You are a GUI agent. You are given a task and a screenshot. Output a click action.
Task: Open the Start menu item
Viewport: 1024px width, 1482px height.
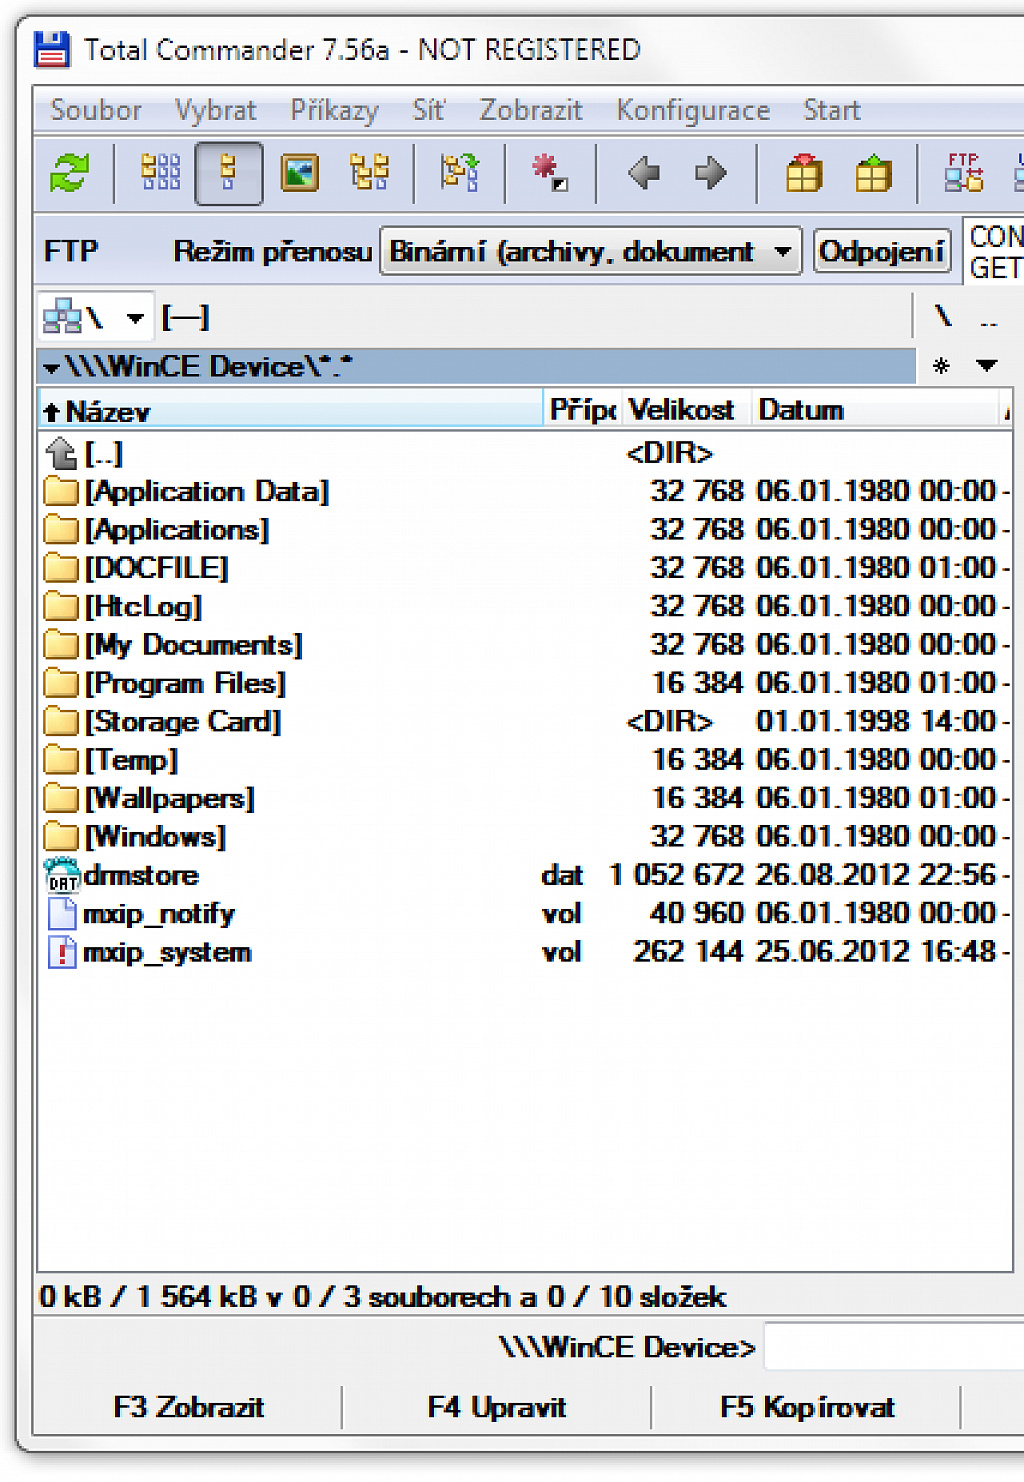[x=832, y=110]
